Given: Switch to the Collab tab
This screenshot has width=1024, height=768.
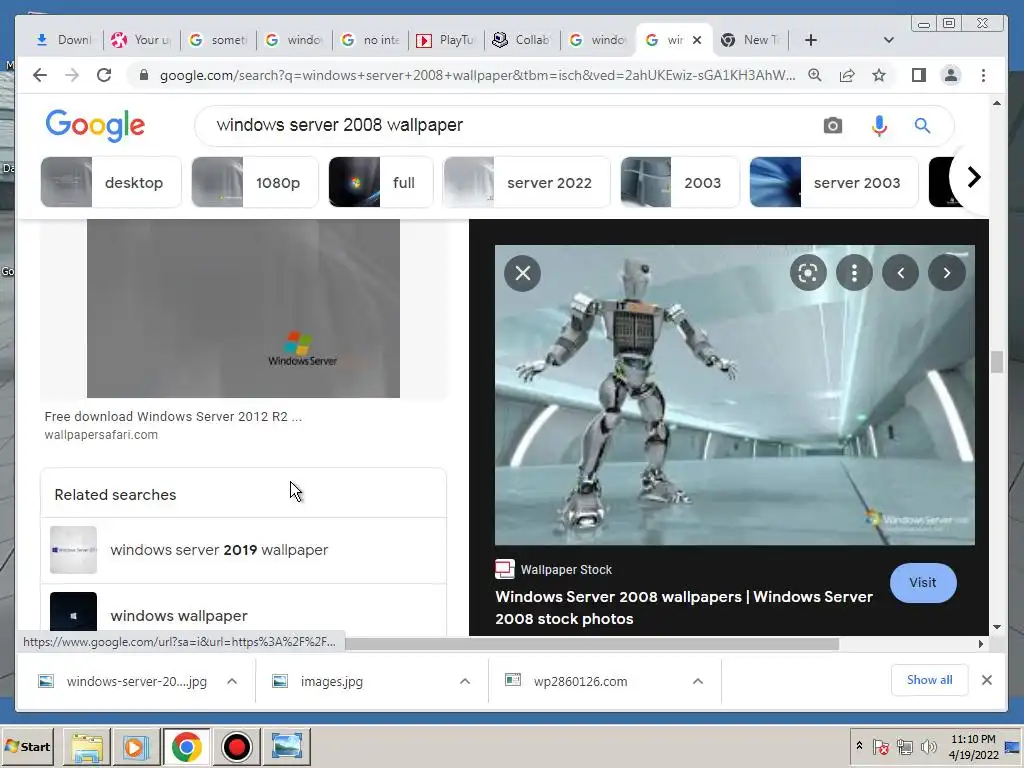Looking at the screenshot, I should 522,40.
